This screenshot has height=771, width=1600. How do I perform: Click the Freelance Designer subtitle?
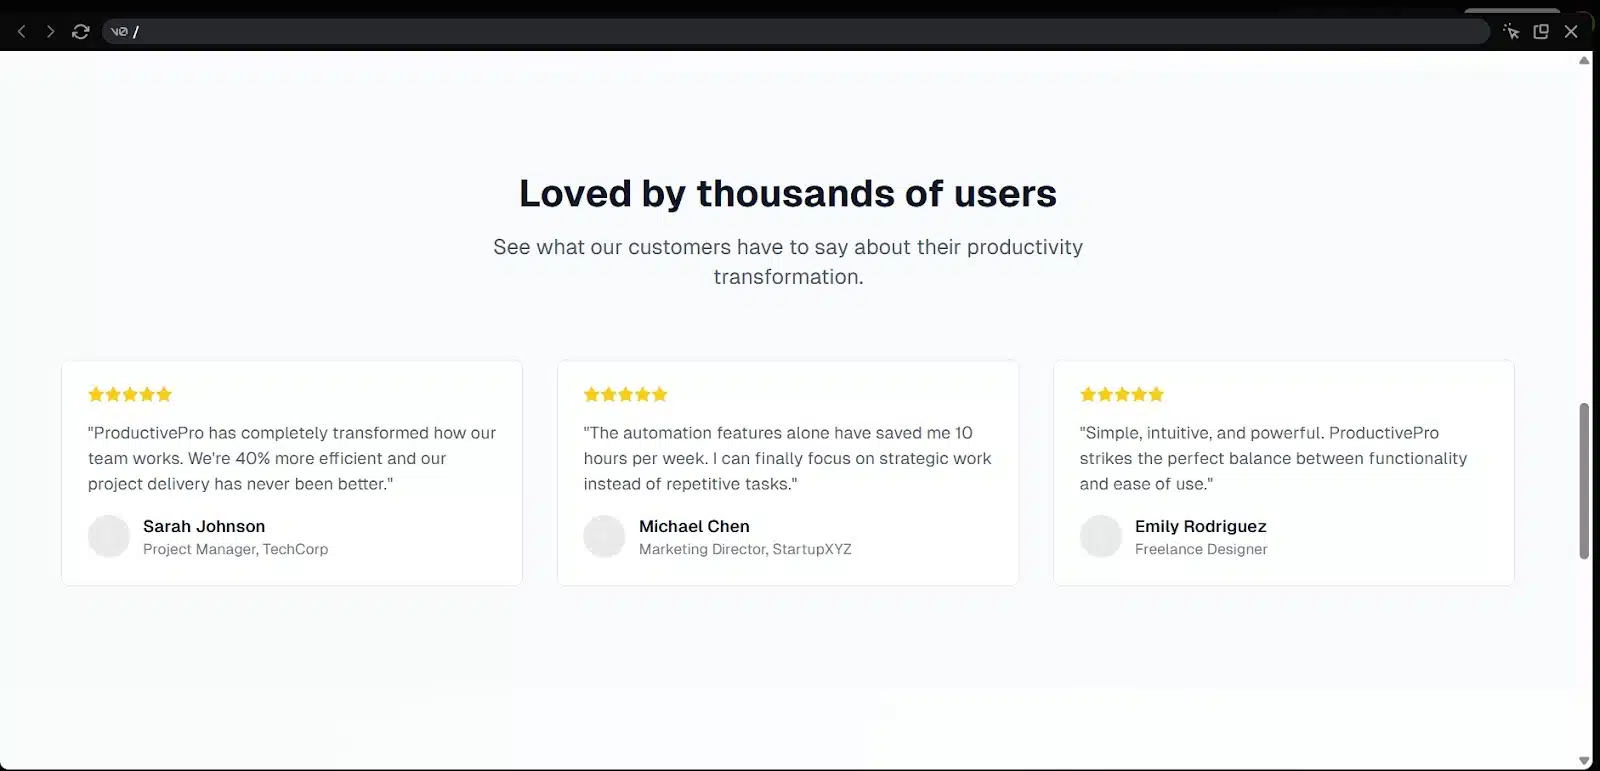point(1201,549)
